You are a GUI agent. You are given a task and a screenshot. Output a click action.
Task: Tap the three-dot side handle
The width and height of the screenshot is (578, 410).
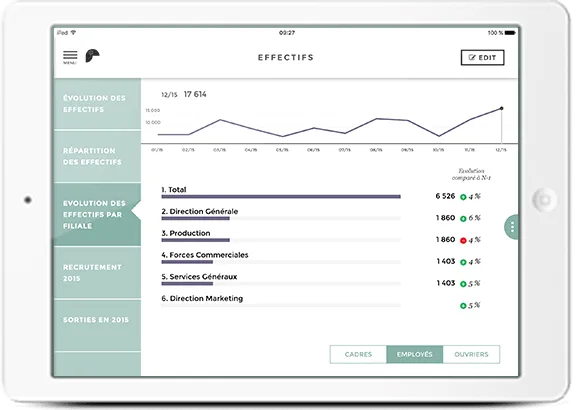point(512,227)
